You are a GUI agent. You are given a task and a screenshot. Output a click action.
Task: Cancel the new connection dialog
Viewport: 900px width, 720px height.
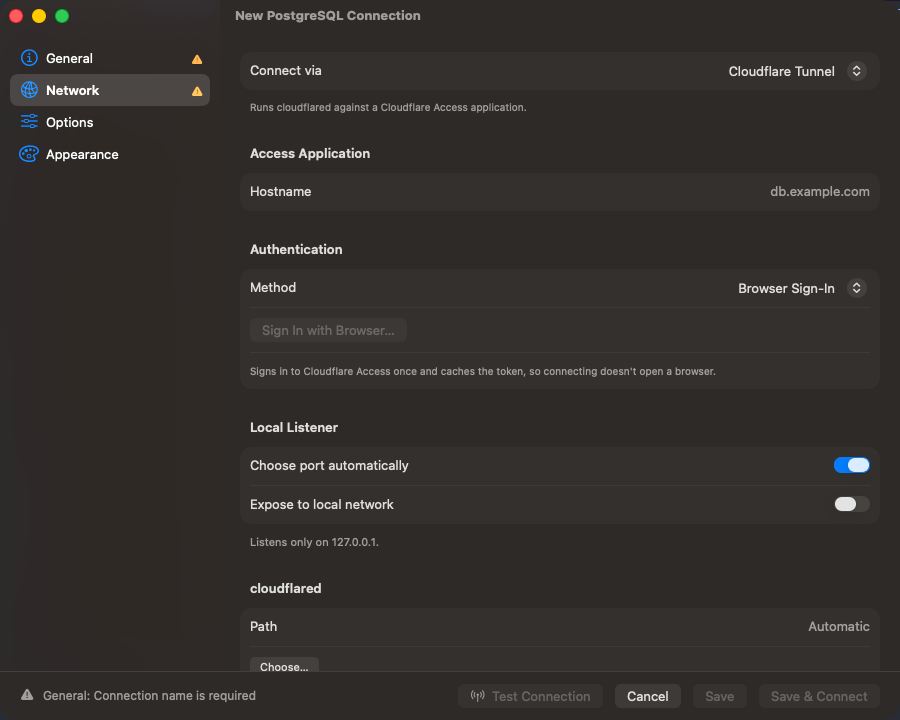click(647, 696)
